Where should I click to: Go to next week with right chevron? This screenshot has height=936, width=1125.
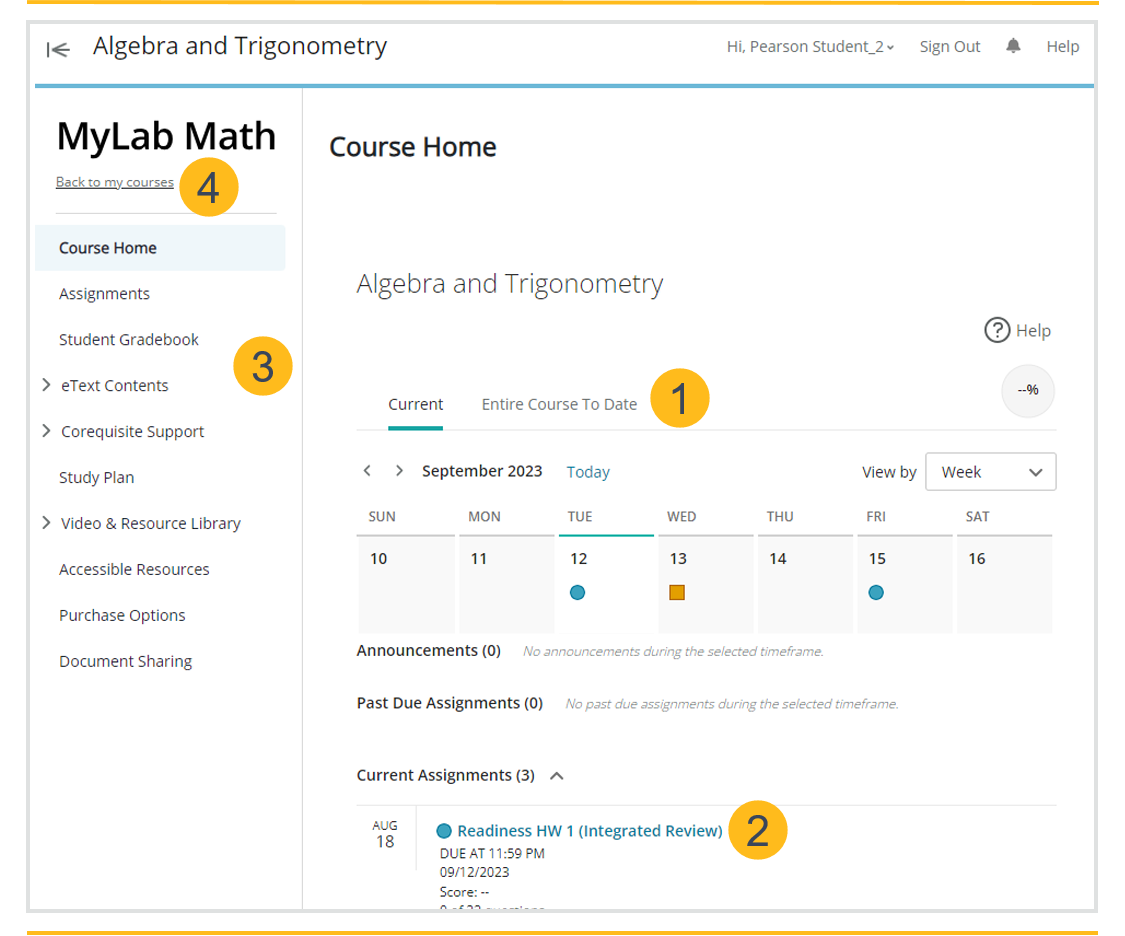click(399, 471)
